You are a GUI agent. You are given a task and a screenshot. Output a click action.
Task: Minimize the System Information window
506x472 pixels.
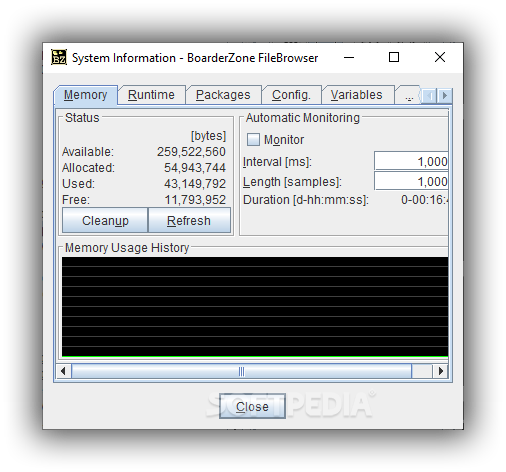pos(349,57)
